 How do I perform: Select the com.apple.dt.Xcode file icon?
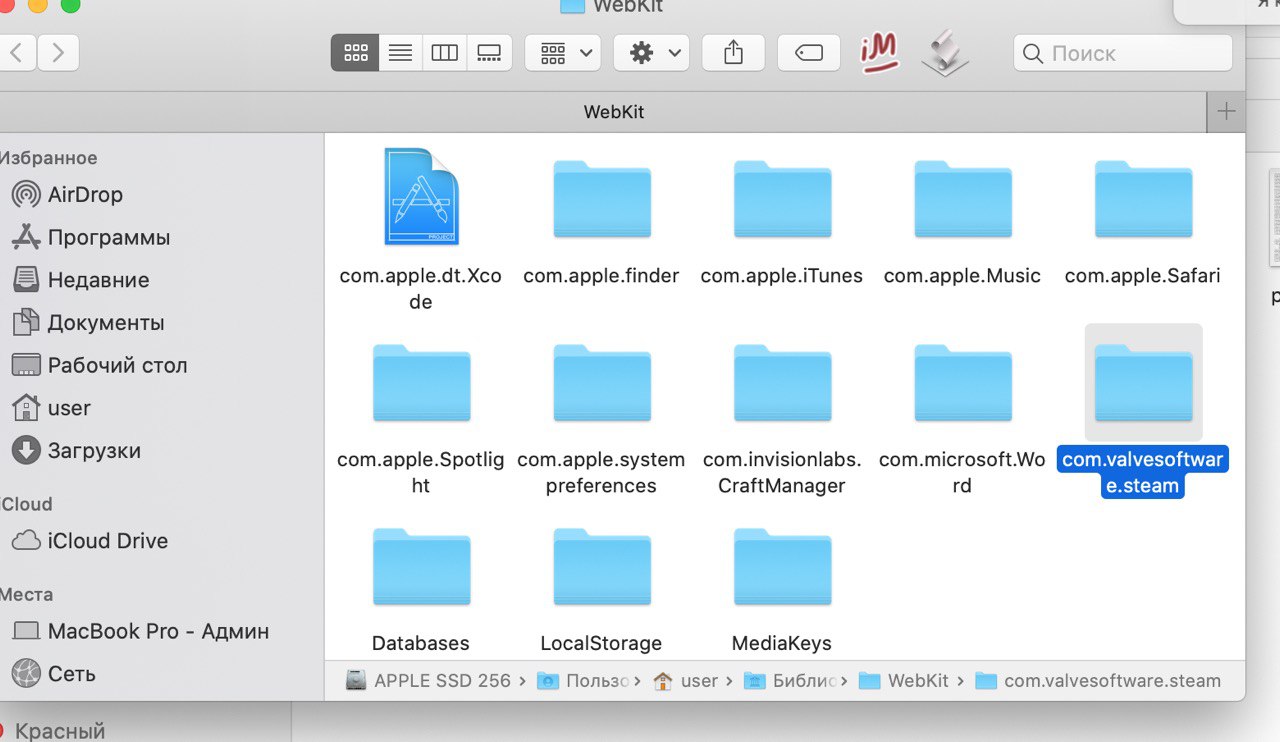click(x=421, y=196)
